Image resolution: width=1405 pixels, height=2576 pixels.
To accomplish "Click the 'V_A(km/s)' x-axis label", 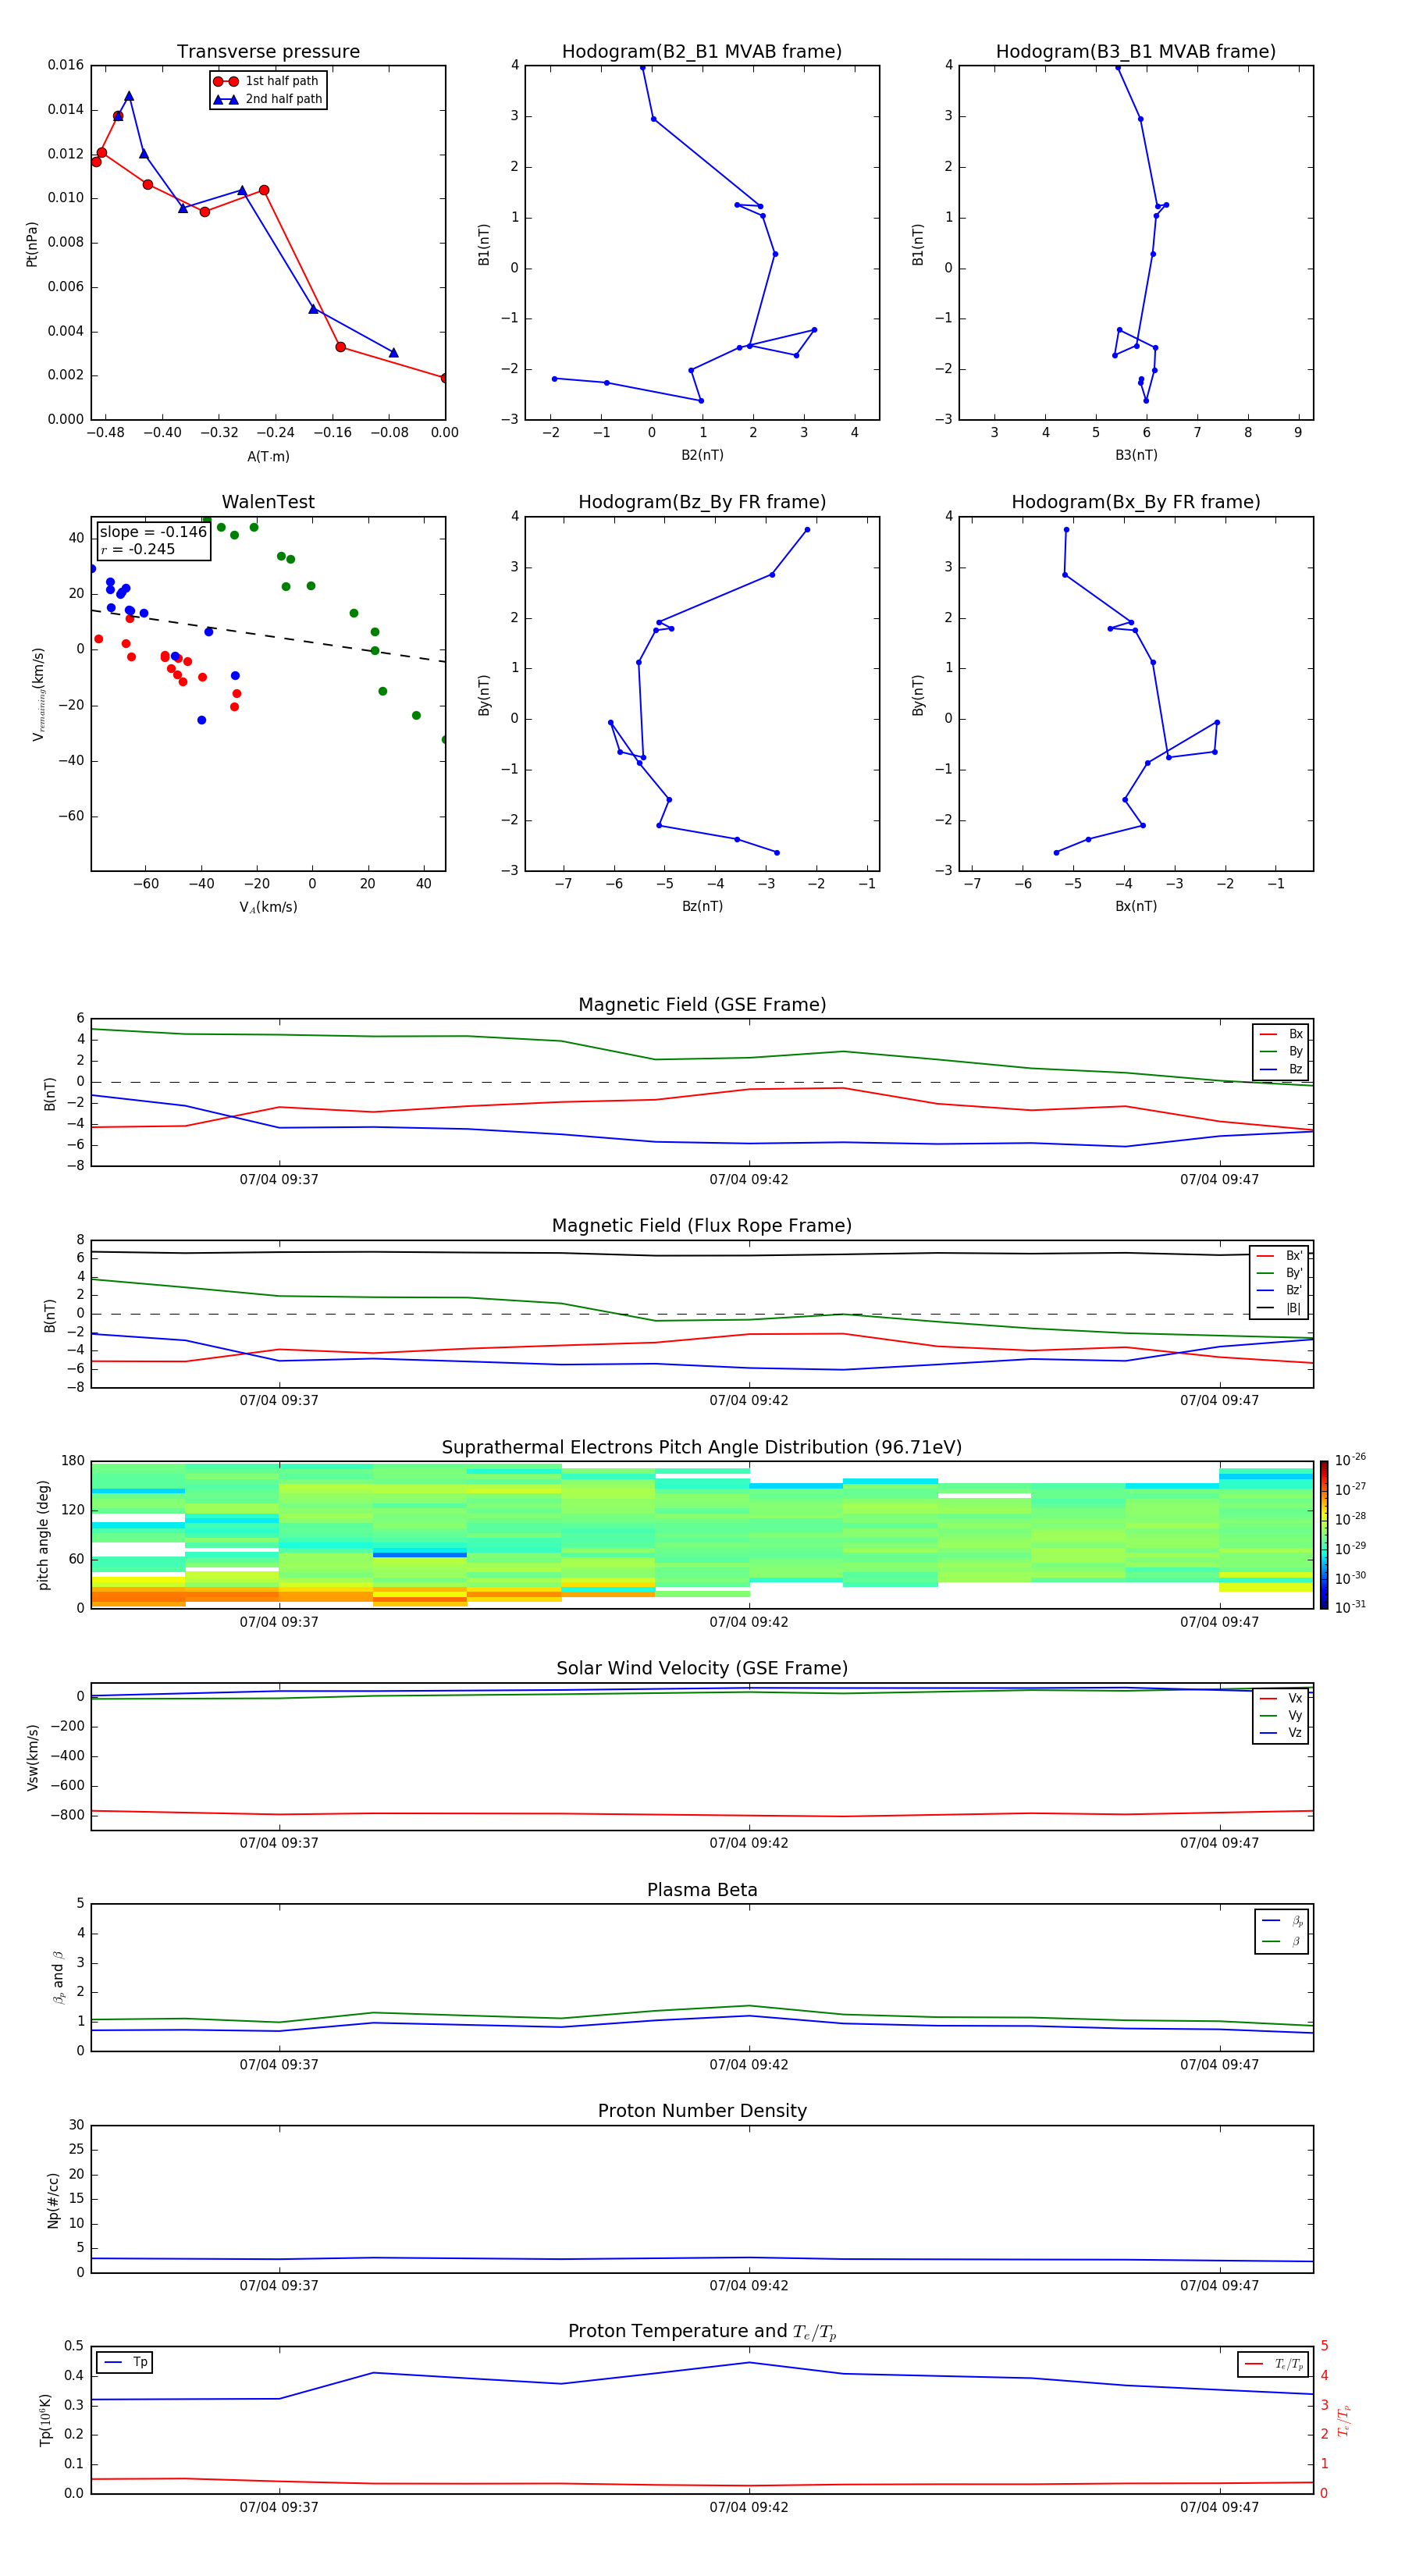I will coord(268,907).
